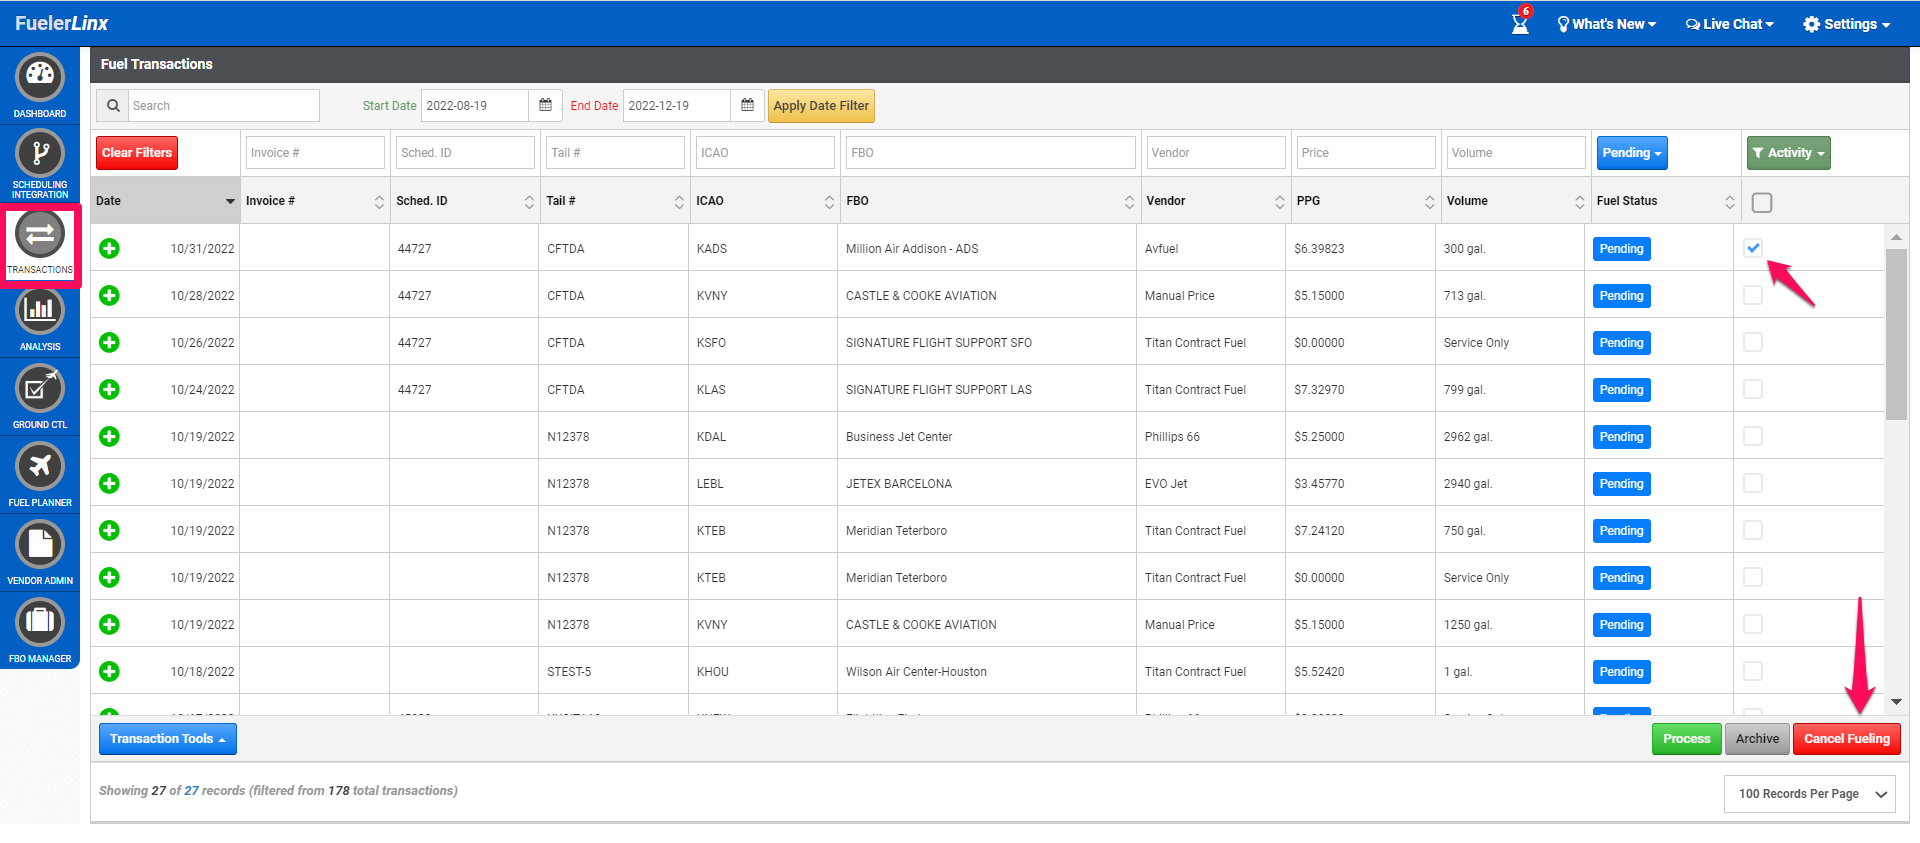The height and width of the screenshot is (843, 1920).
Task: Click the scrollbar down arrow
Action: click(1896, 702)
